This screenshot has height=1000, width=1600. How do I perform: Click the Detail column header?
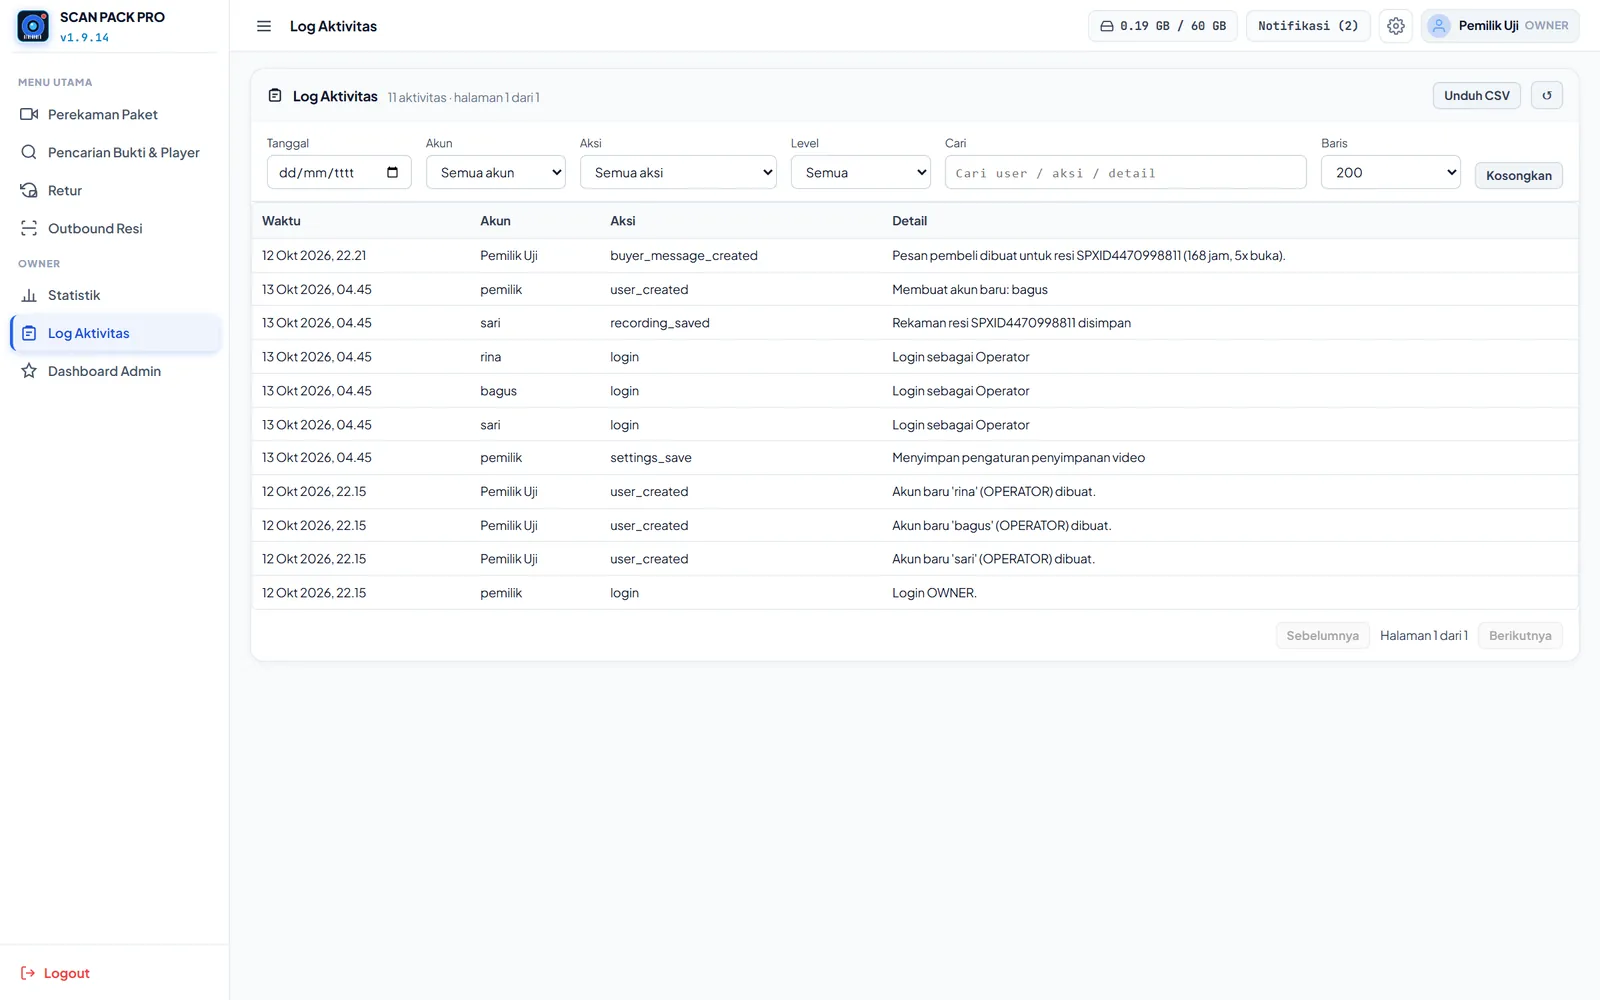pyautogui.click(x=909, y=221)
